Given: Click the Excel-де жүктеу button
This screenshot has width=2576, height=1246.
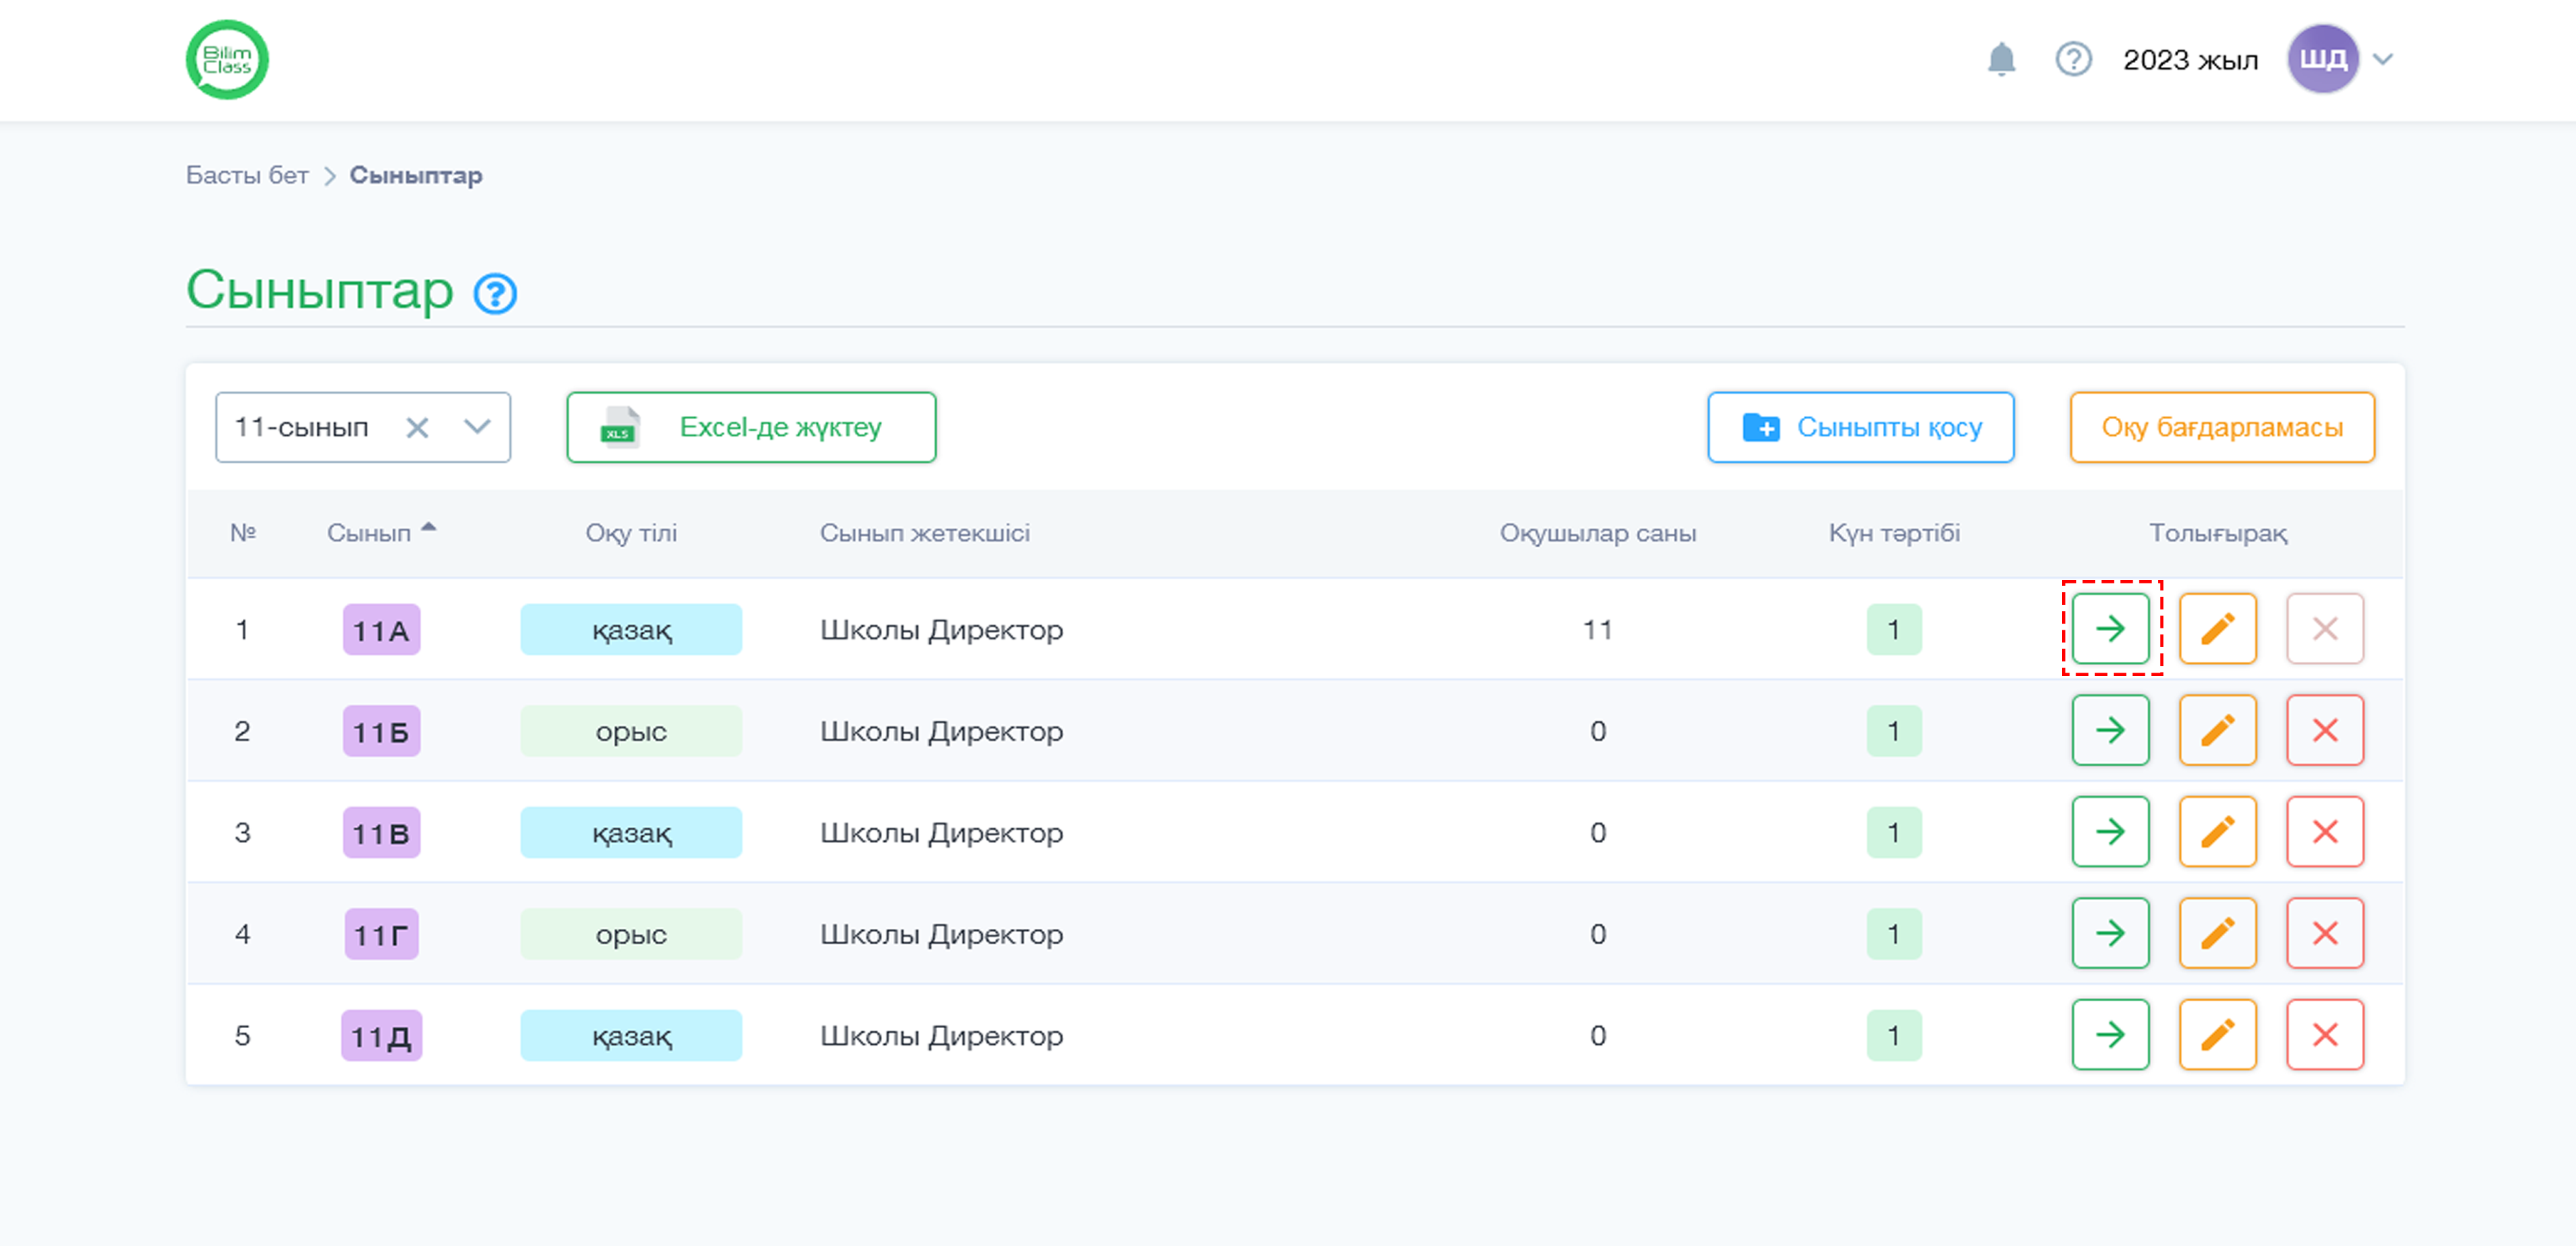Looking at the screenshot, I should [x=751, y=427].
